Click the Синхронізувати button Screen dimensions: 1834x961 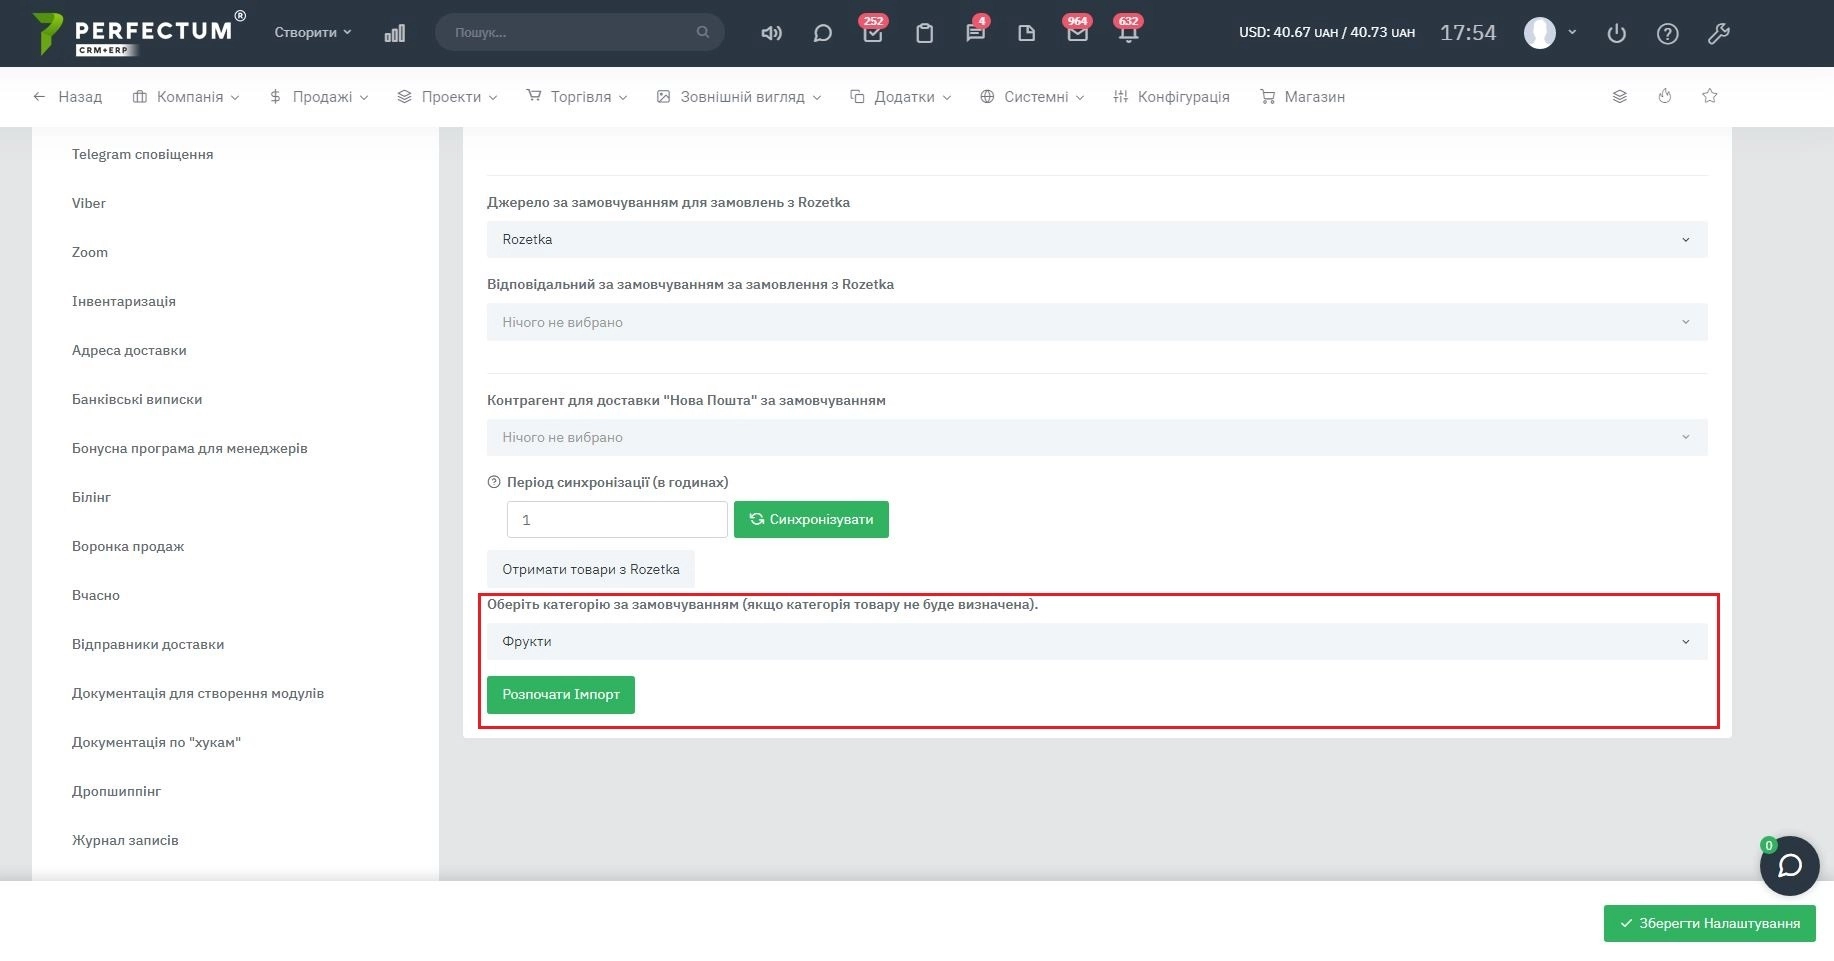point(811,520)
